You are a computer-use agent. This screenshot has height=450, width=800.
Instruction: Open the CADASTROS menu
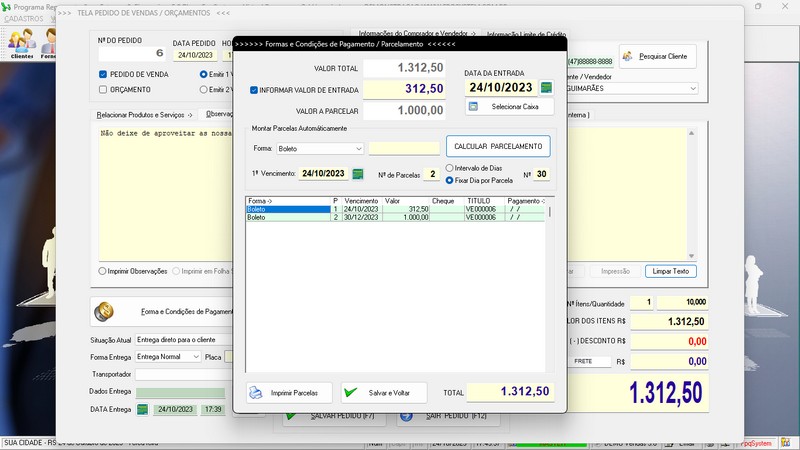click(25, 19)
